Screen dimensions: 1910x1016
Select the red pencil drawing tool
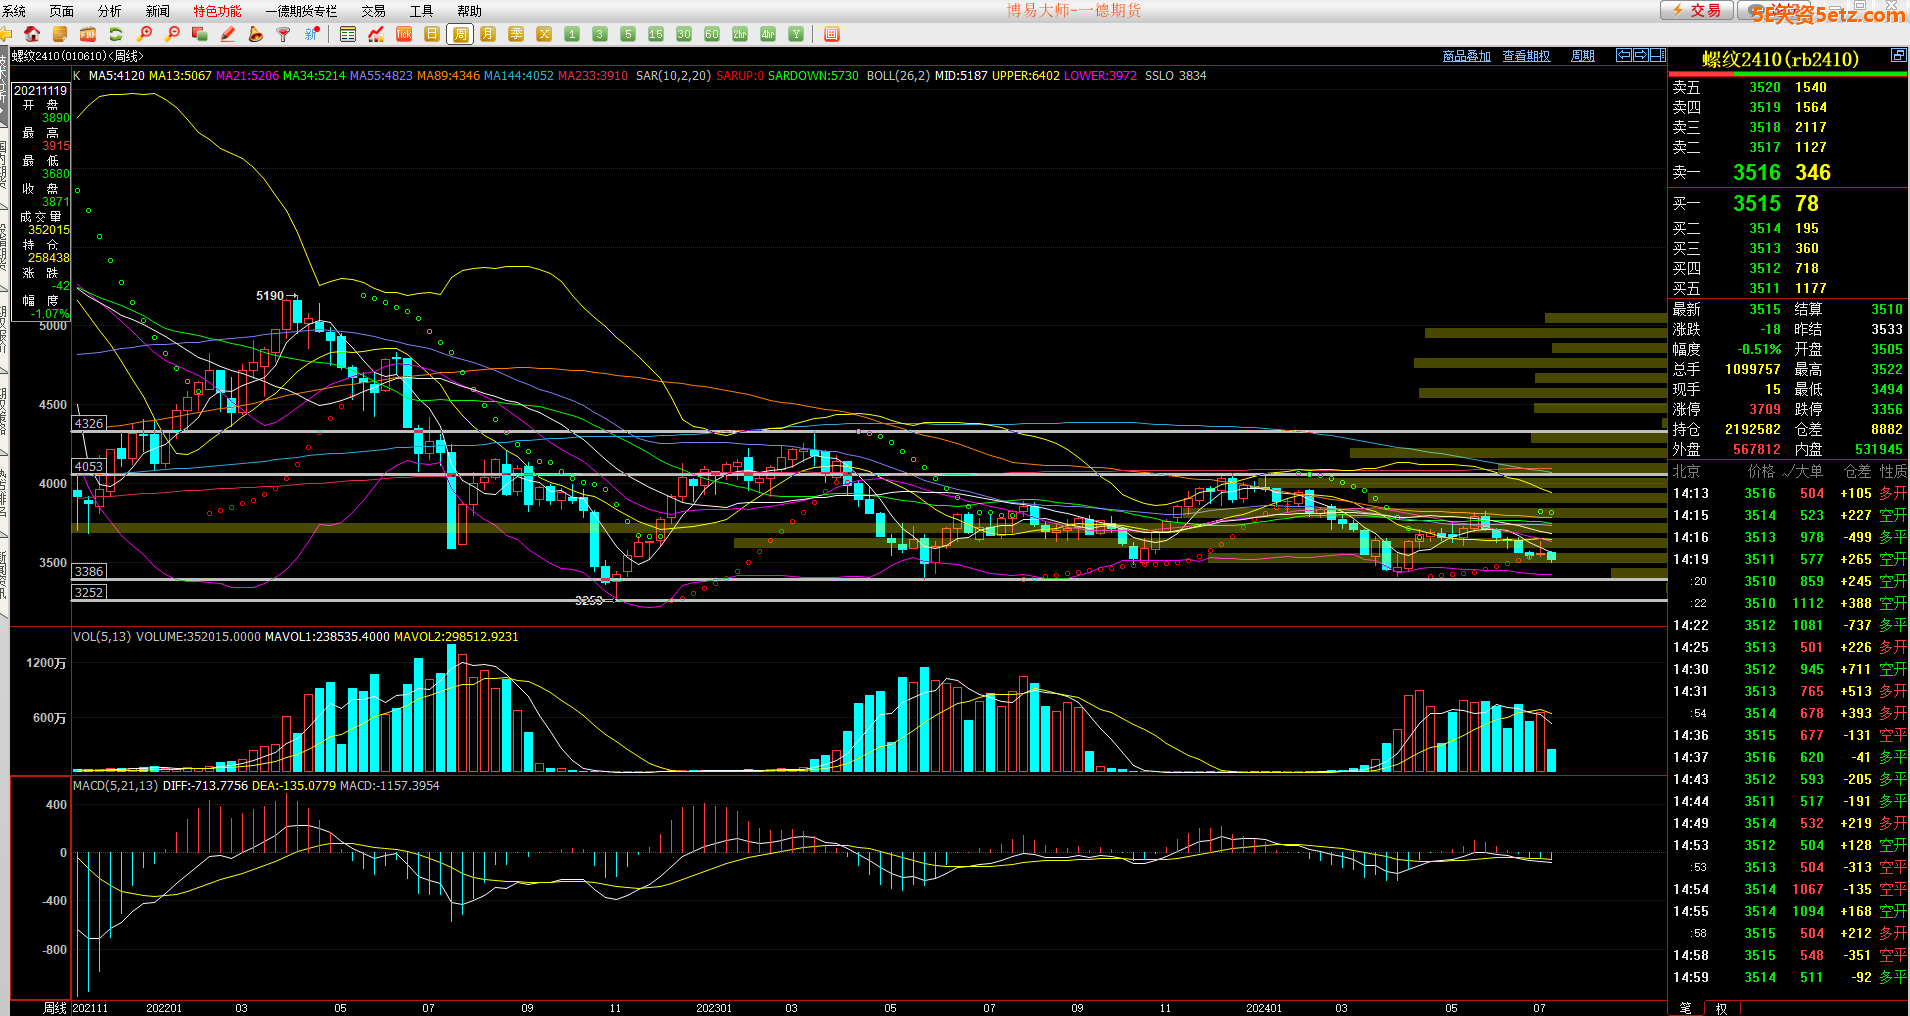[228, 34]
